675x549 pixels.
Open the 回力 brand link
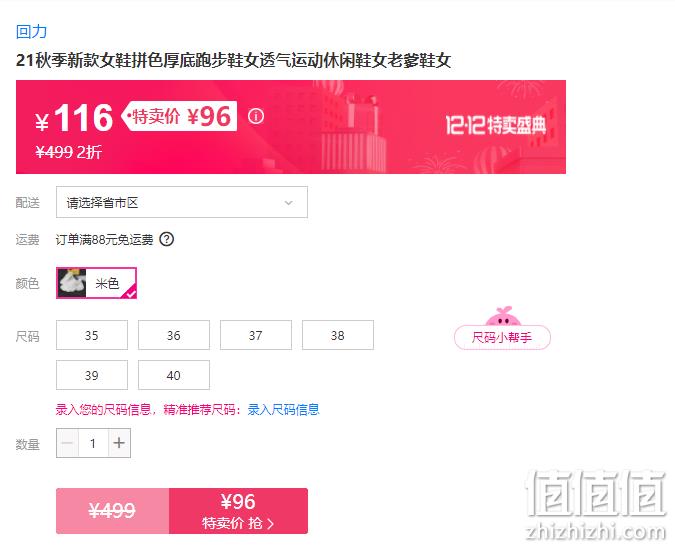31,31
